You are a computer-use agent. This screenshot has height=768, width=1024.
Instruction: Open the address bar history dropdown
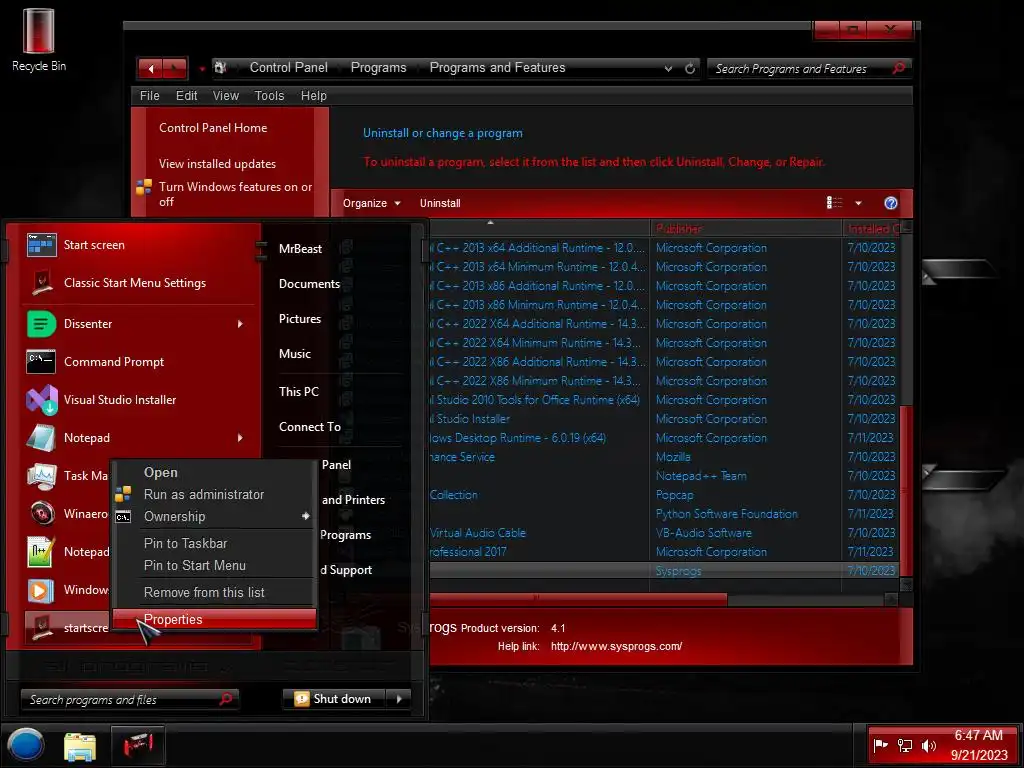pyautogui.click(x=668, y=69)
